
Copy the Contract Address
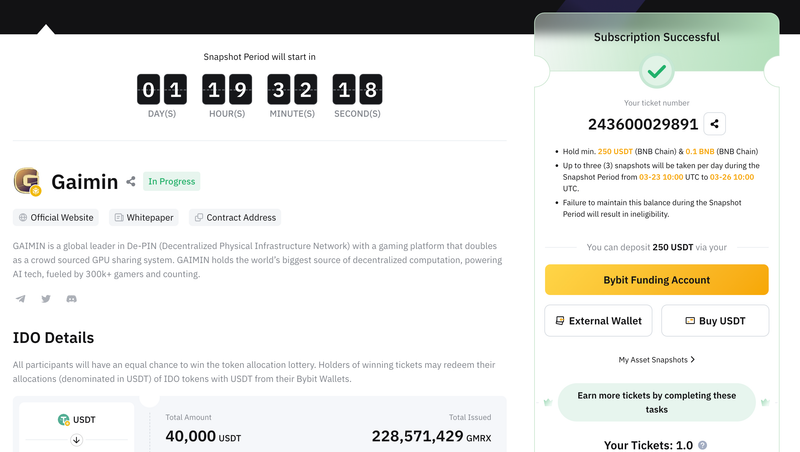click(x=235, y=217)
